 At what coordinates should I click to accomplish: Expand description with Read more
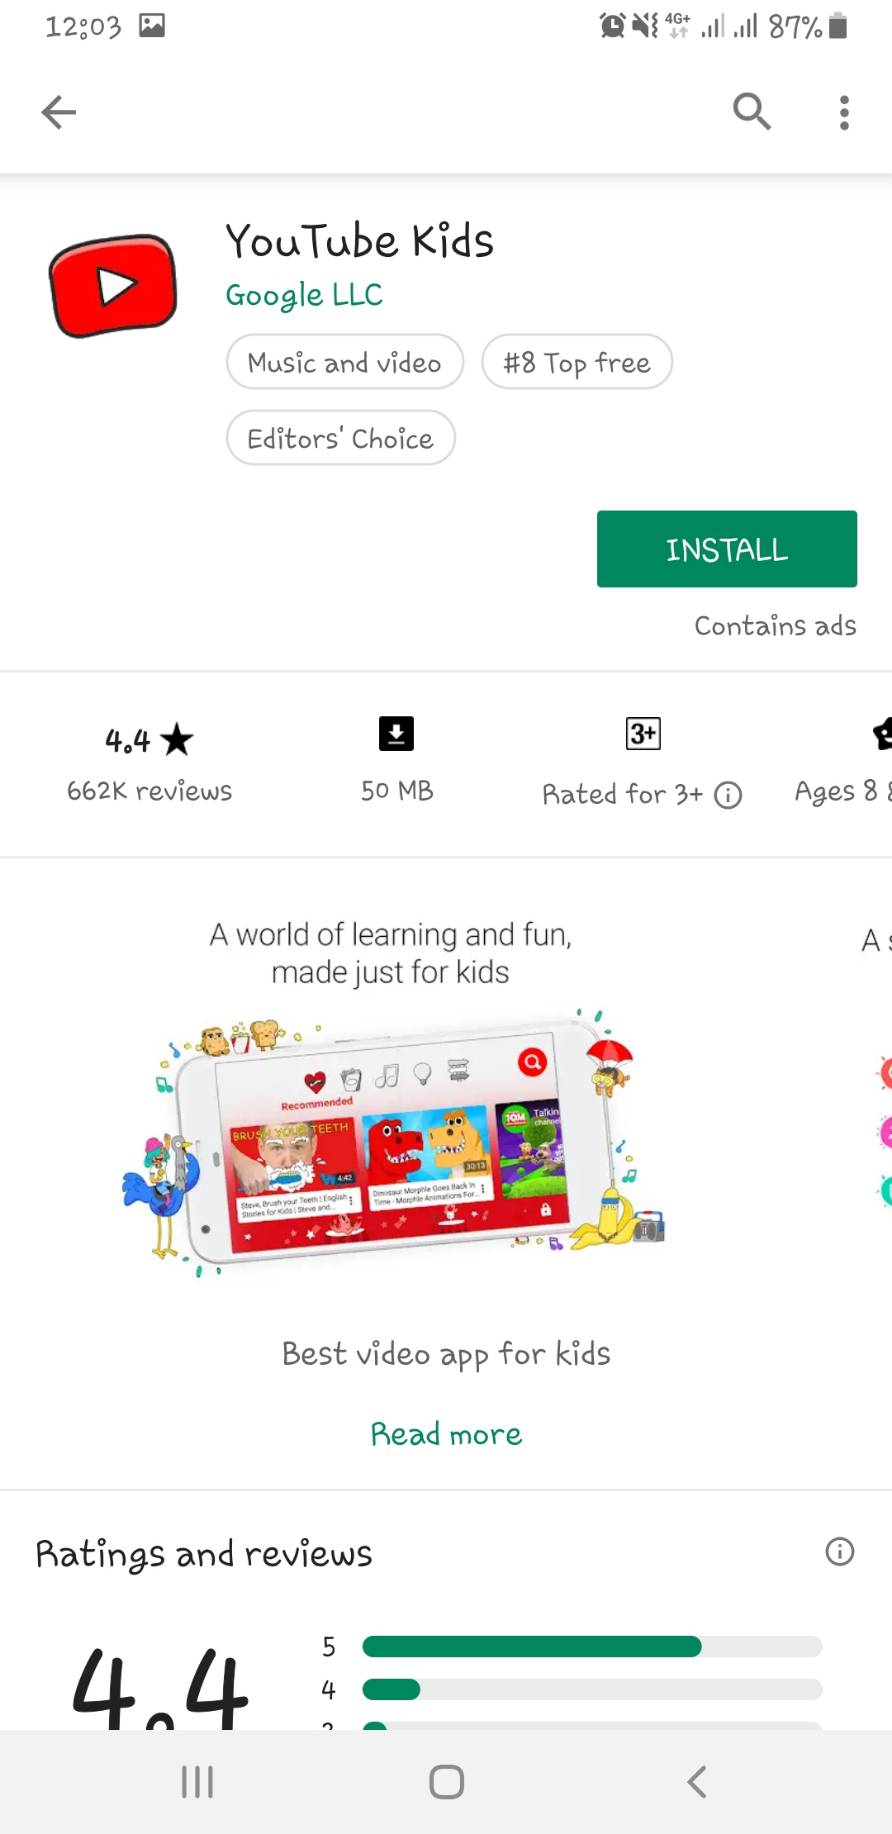[x=446, y=1434]
